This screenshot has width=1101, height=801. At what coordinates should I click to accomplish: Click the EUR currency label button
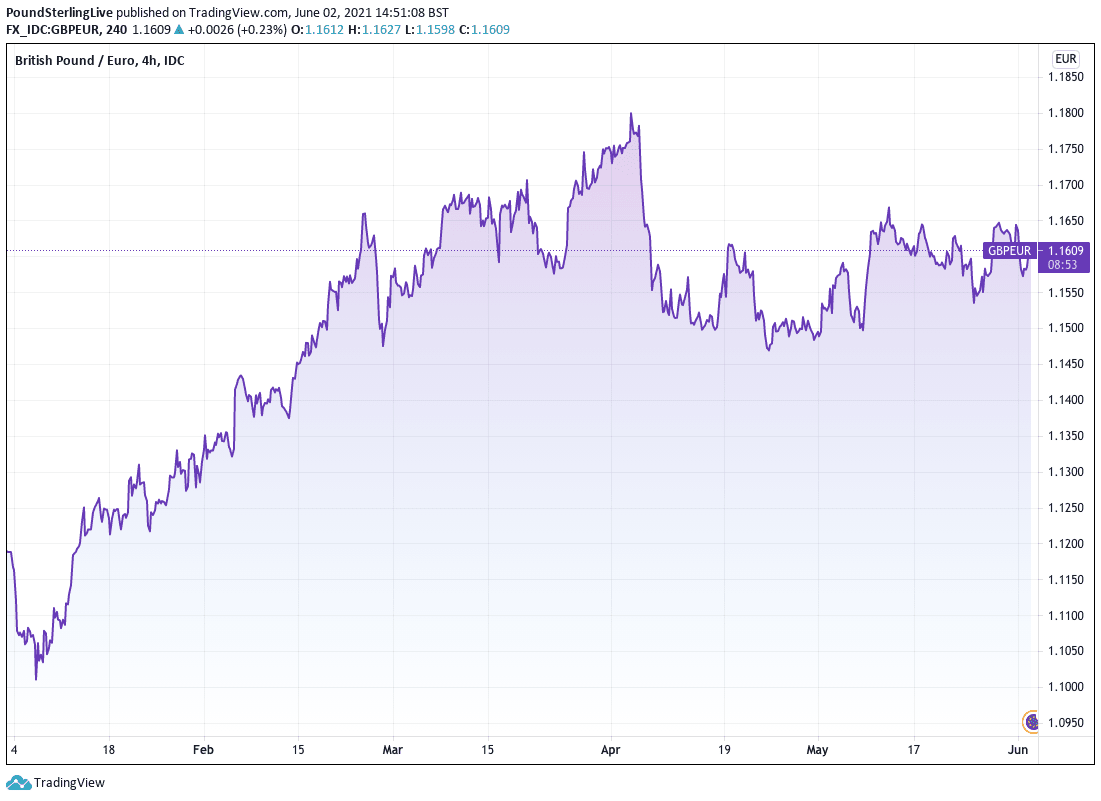(1065, 59)
